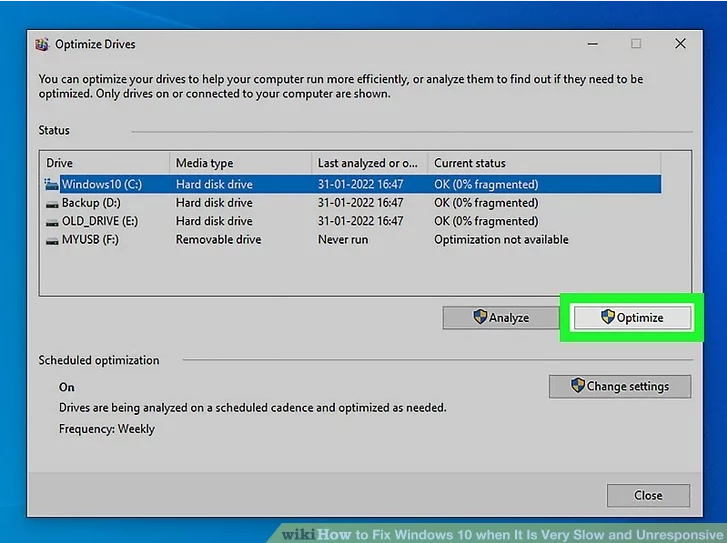Close the dialog with the X button
The height and width of the screenshot is (543, 727).
[680, 44]
